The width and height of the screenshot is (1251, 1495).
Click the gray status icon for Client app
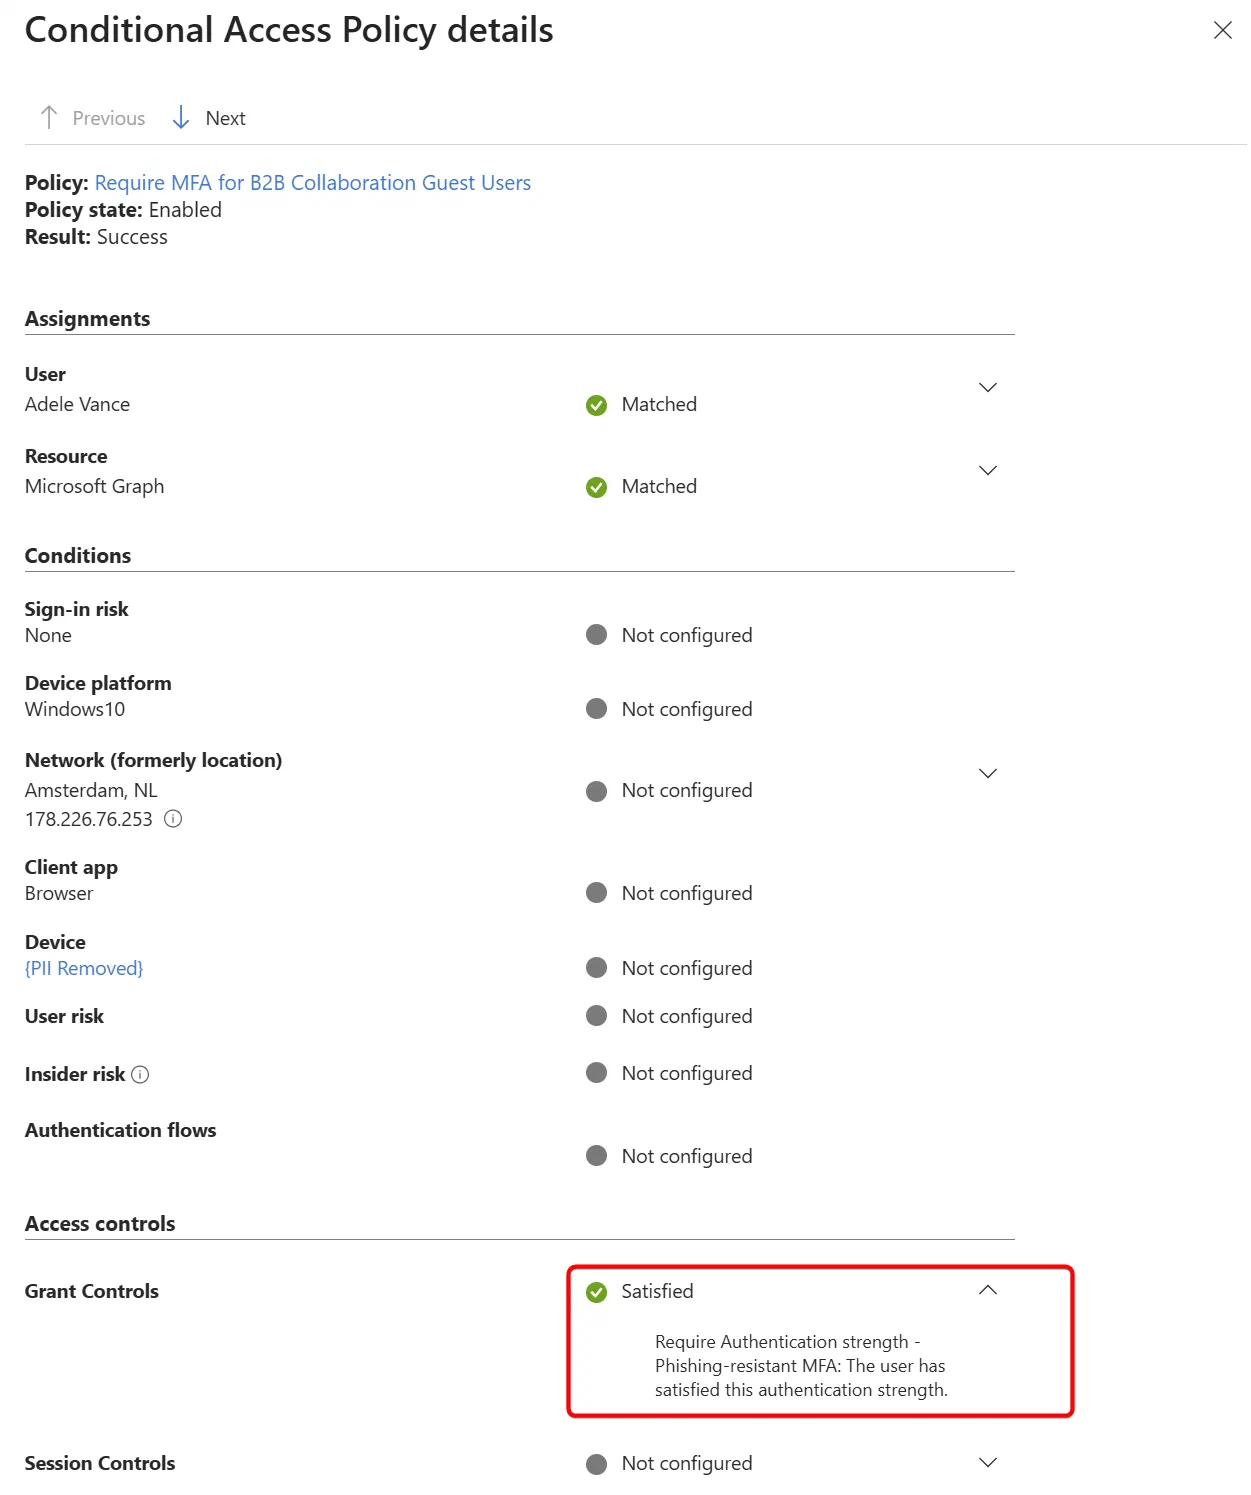coord(597,893)
